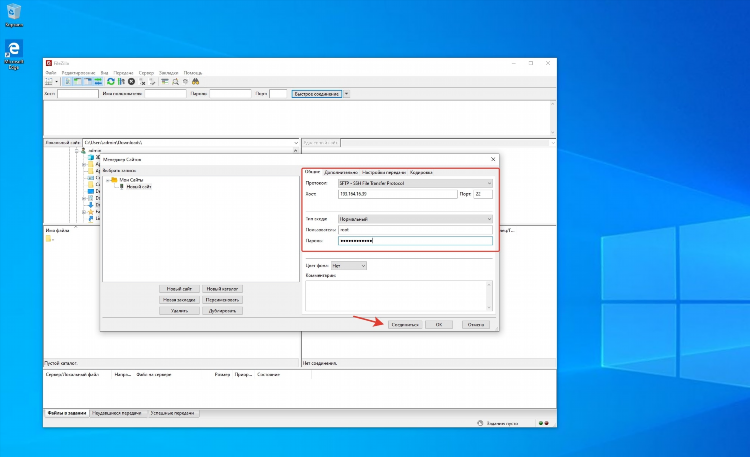This screenshot has height=457, width=750.
Task: Click Комментарии text area
Action: 398,296
